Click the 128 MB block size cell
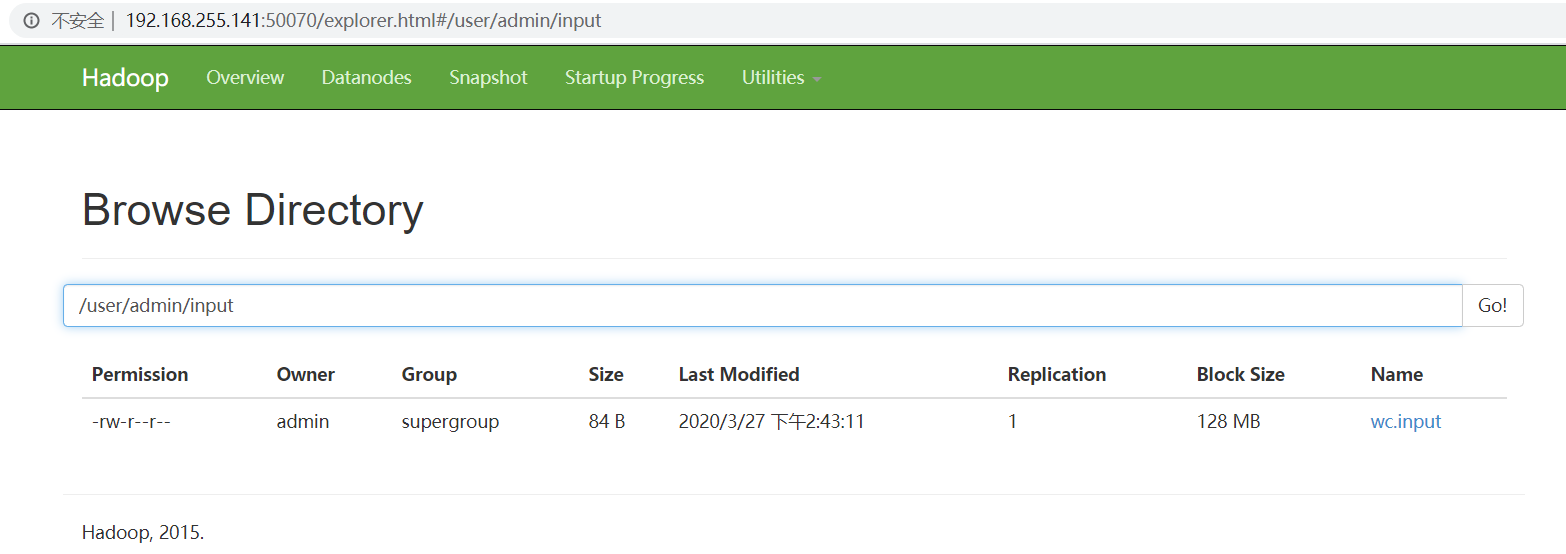Viewport: 1566px width, 554px height. [1229, 422]
